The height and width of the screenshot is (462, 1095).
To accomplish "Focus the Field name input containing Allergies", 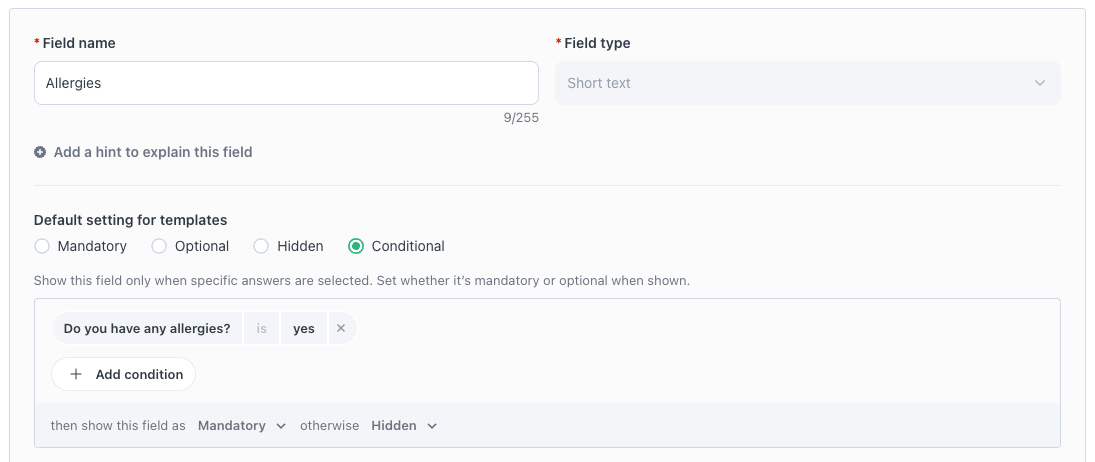I will pos(286,83).
